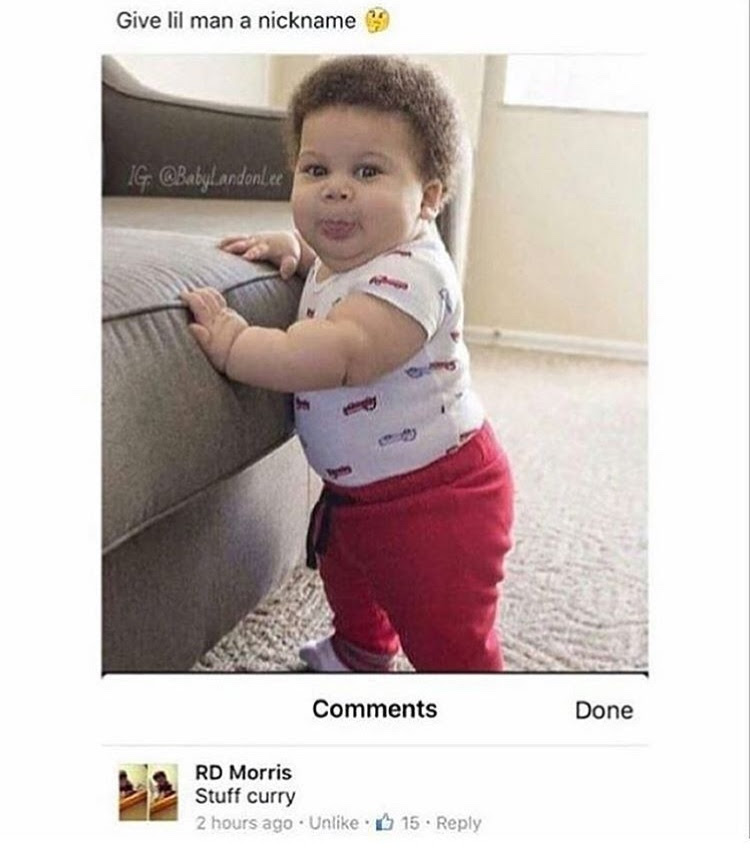This screenshot has height=854, width=750.
Task: Click the thumbs-up like icon
Action: click(x=385, y=821)
